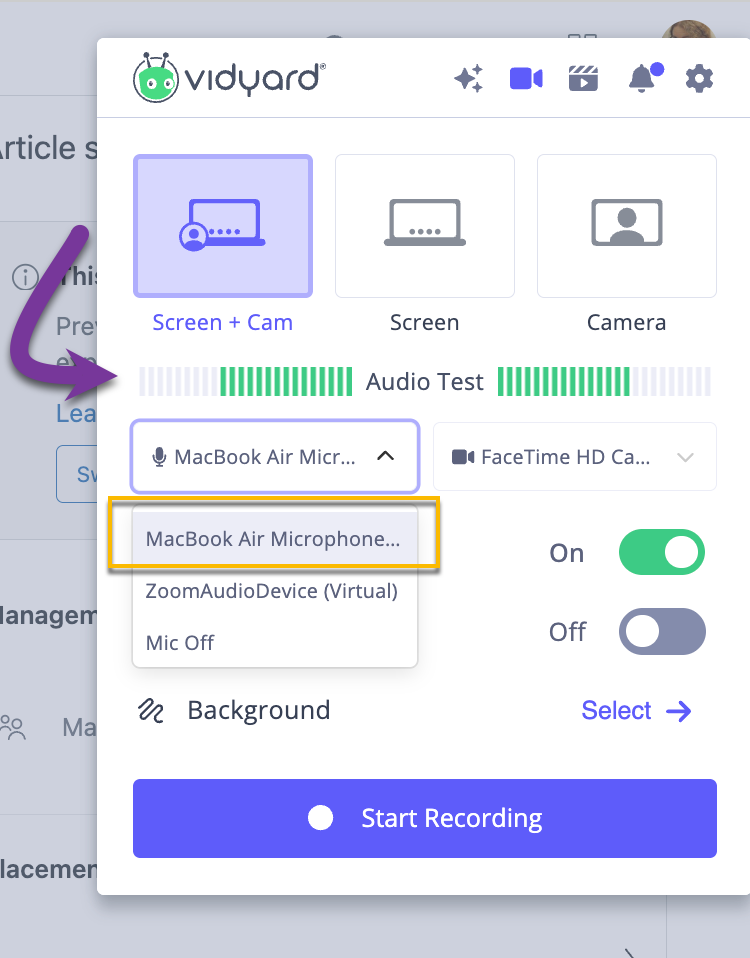Collapse the microphone dropdown chevron
Image resolution: width=750 pixels, height=958 pixels.
(x=387, y=456)
